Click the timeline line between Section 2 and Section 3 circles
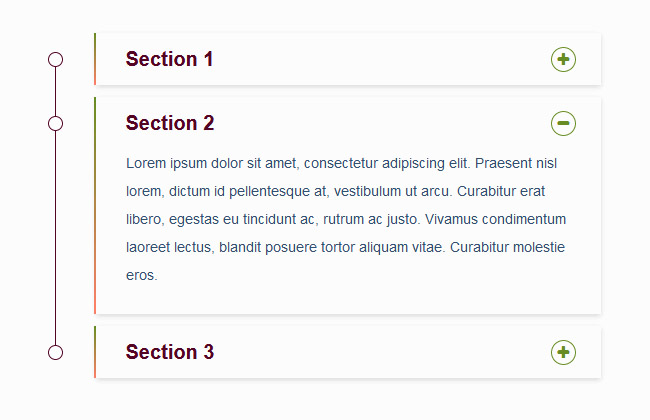Screen dimensions: 650x420 pyautogui.click(x=56, y=238)
